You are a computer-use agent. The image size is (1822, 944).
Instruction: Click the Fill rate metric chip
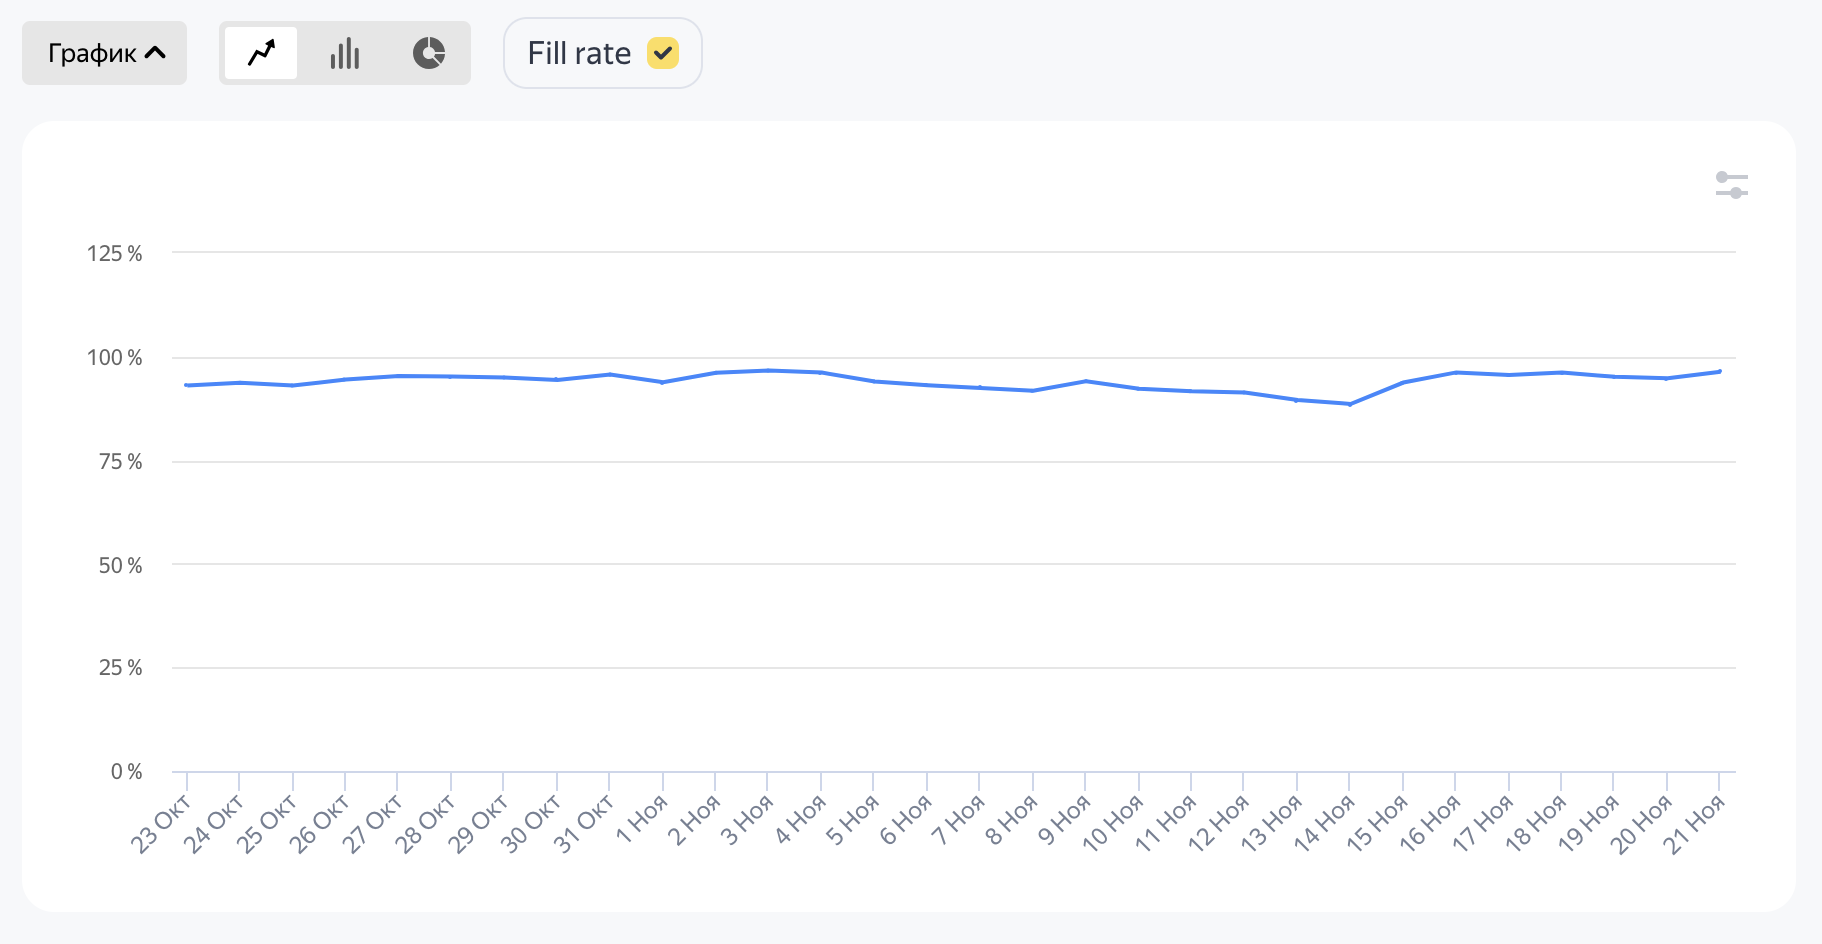coord(580,53)
